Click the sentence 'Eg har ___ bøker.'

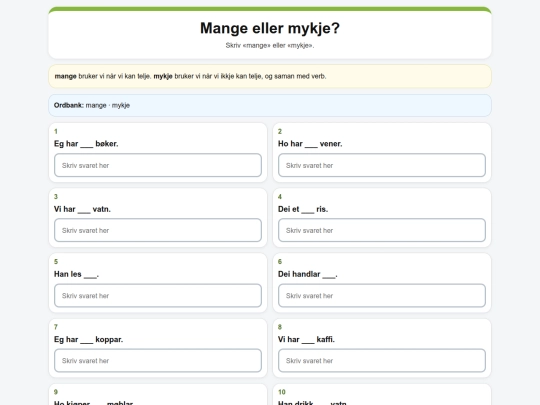pos(86,144)
